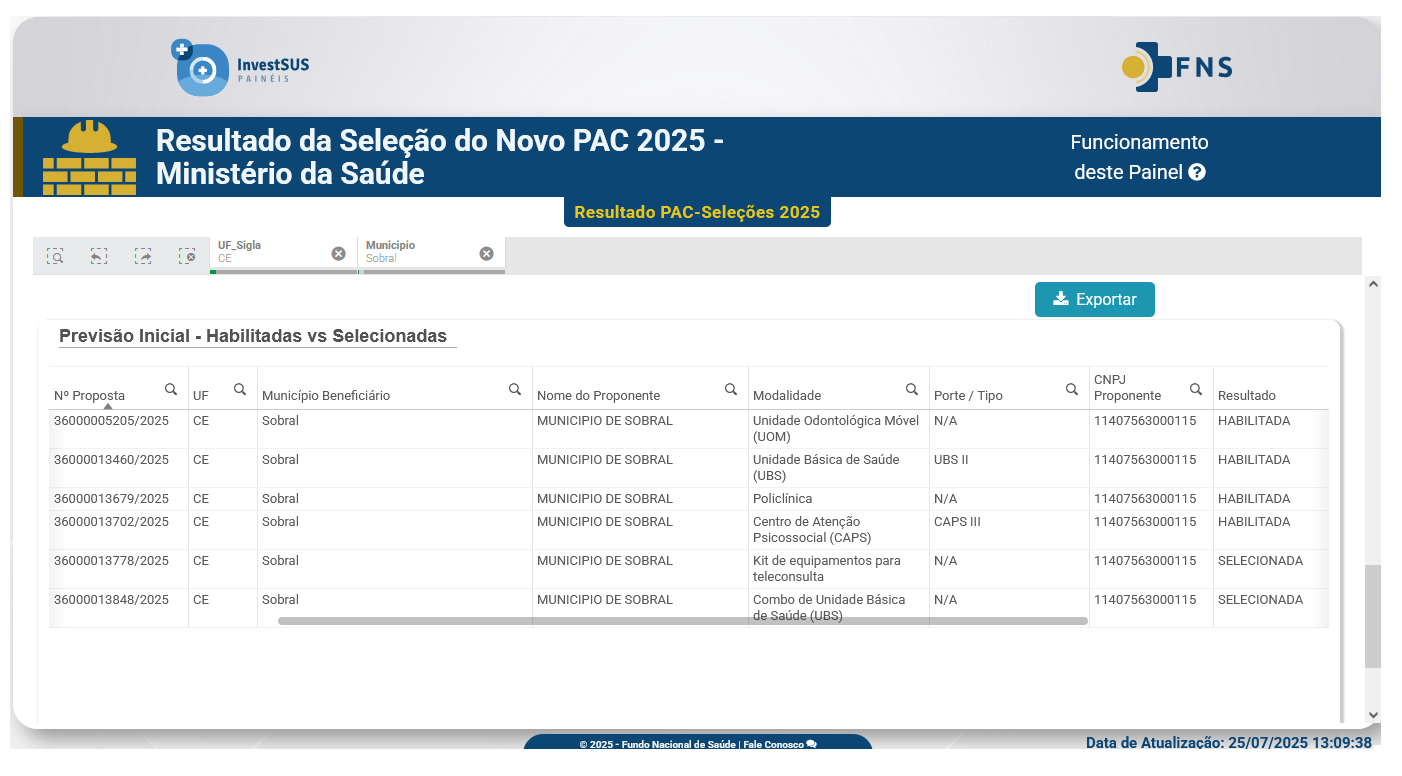Screen dimensions: 1402x776
Task: Click the Exportar button
Action: tap(1094, 299)
